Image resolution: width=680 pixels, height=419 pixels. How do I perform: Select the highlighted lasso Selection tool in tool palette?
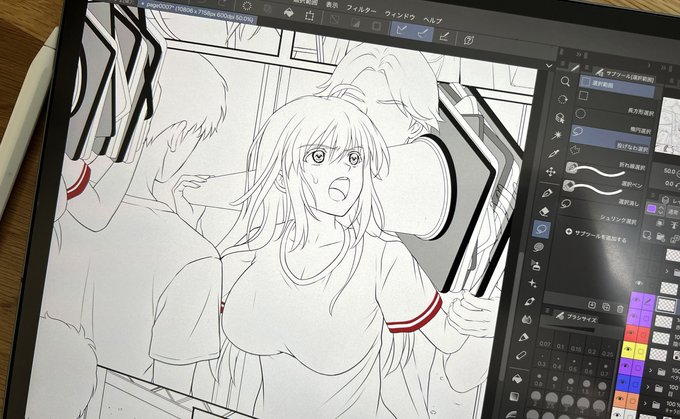[x=541, y=229]
